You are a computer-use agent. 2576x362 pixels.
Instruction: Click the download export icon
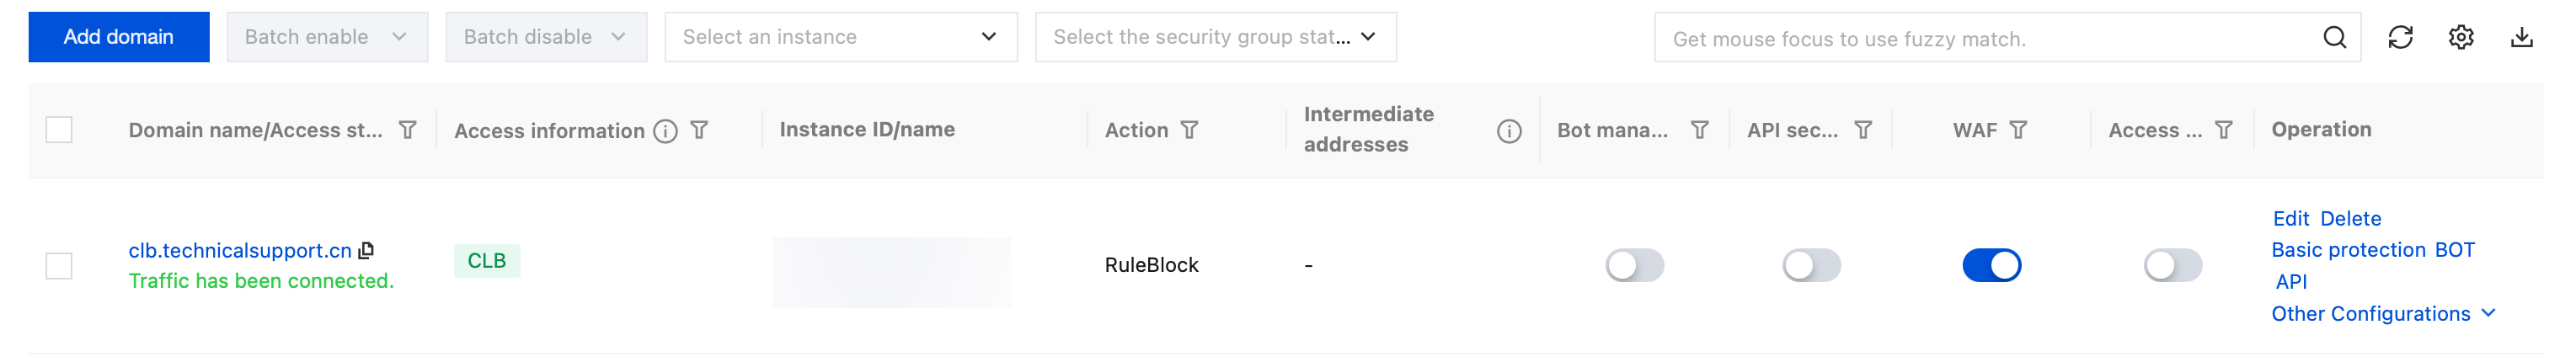(x=2522, y=38)
